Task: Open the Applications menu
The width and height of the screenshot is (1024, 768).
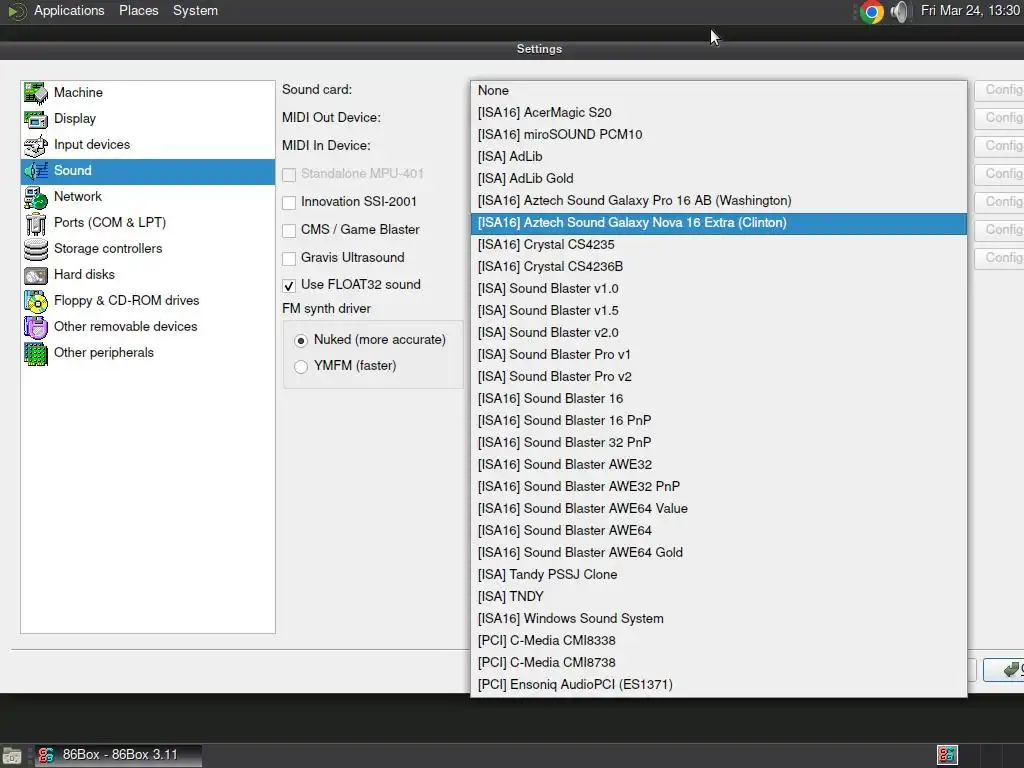Action: click(x=69, y=11)
